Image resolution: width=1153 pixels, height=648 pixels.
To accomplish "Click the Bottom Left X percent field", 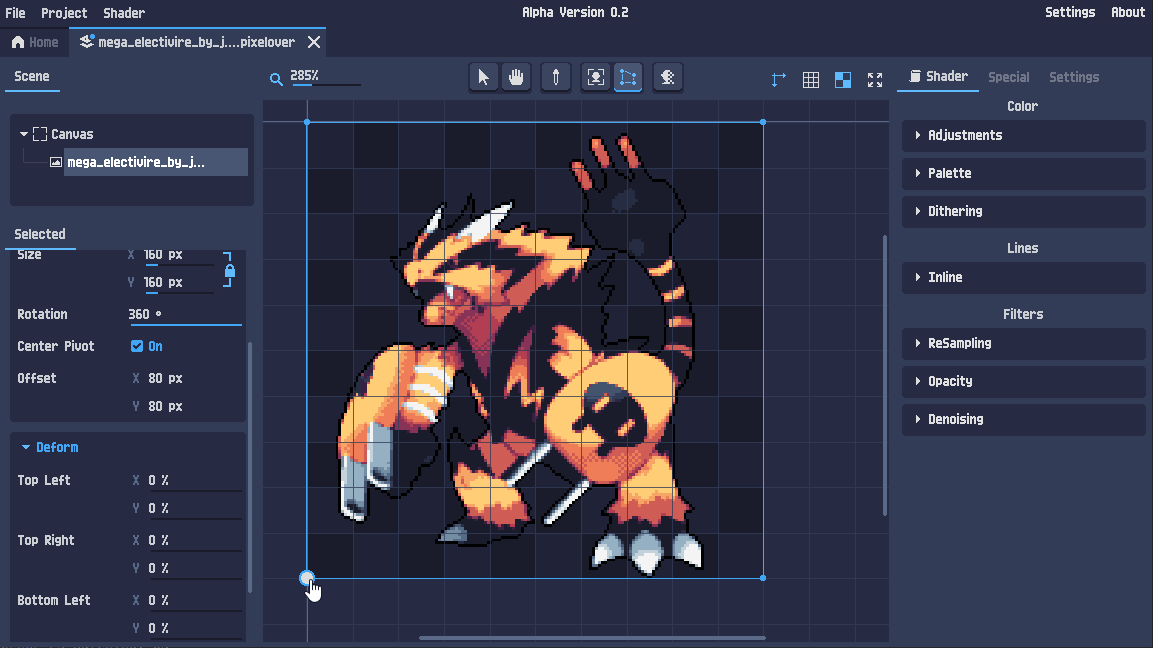I will click(x=194, y=601).
